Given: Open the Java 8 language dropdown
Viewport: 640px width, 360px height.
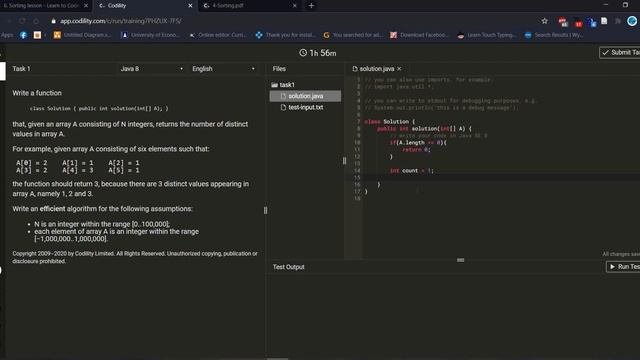Looking at the screenshot, I should (x=151, y=69).
